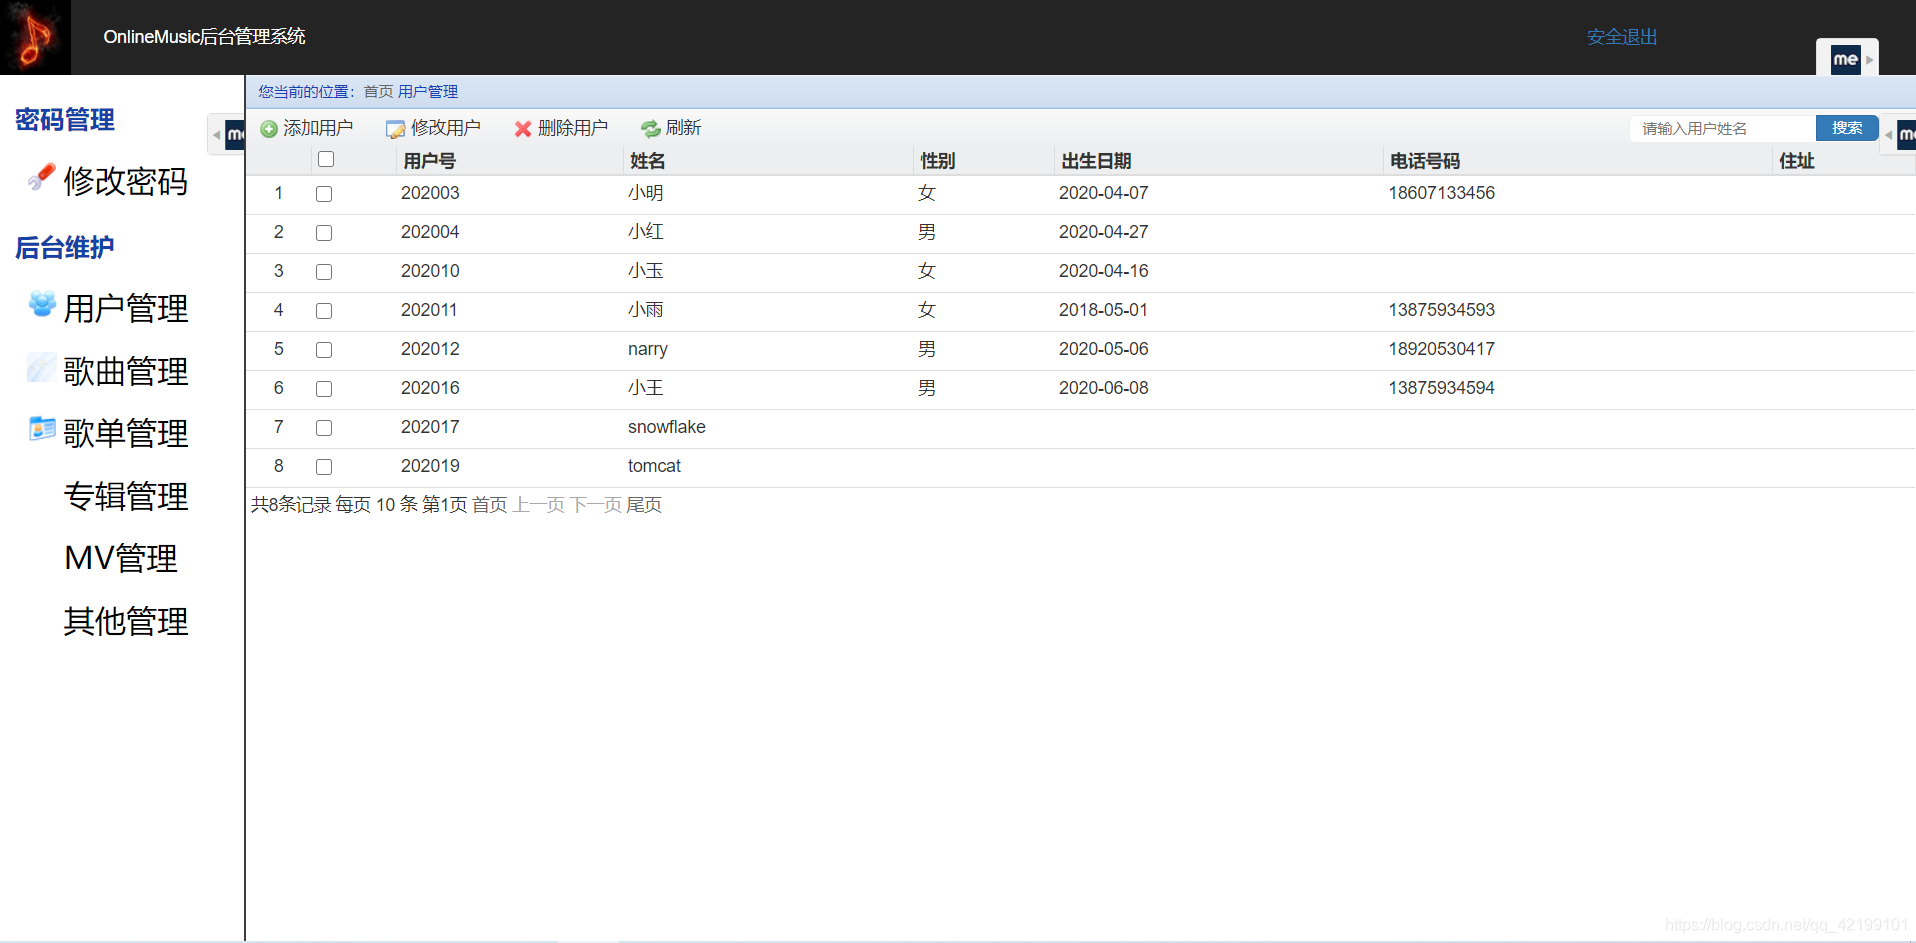Check the box for user 202010
The image size is (1916, 943).
click(x=324, y=272)
